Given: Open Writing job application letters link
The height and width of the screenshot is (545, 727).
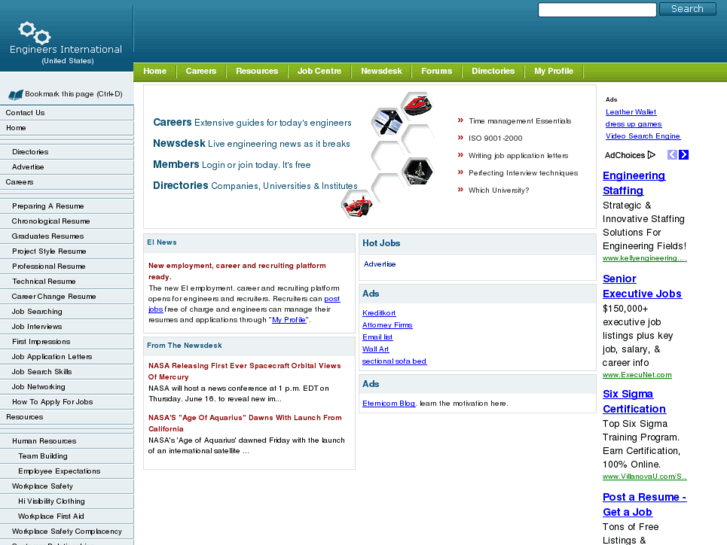Looking at the screenshot, I should pos(518,156).
